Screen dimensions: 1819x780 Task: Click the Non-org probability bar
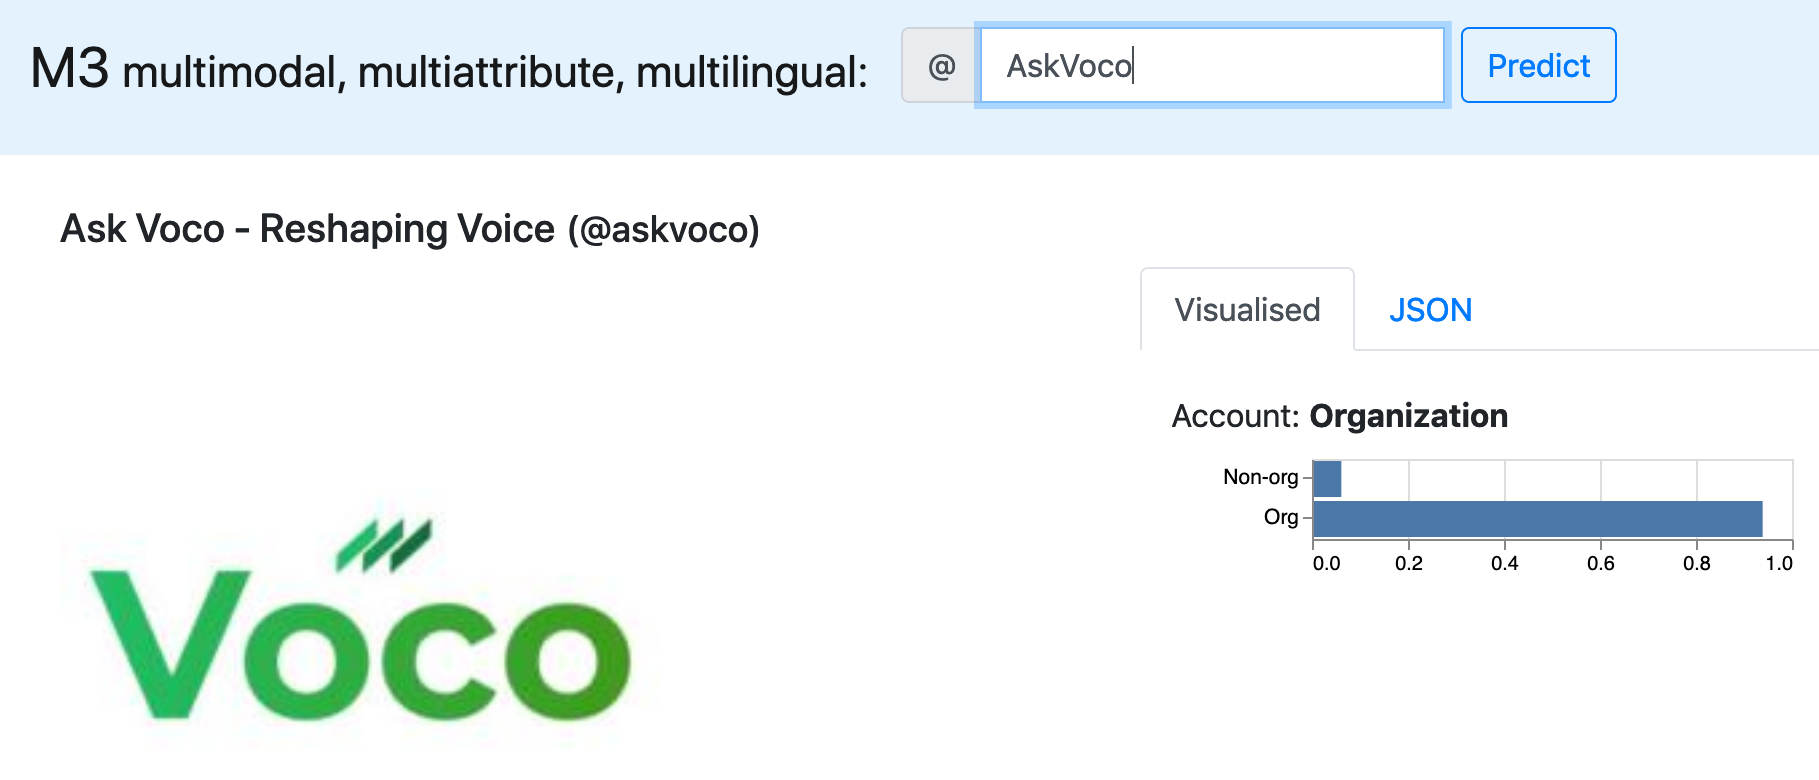1327,478
